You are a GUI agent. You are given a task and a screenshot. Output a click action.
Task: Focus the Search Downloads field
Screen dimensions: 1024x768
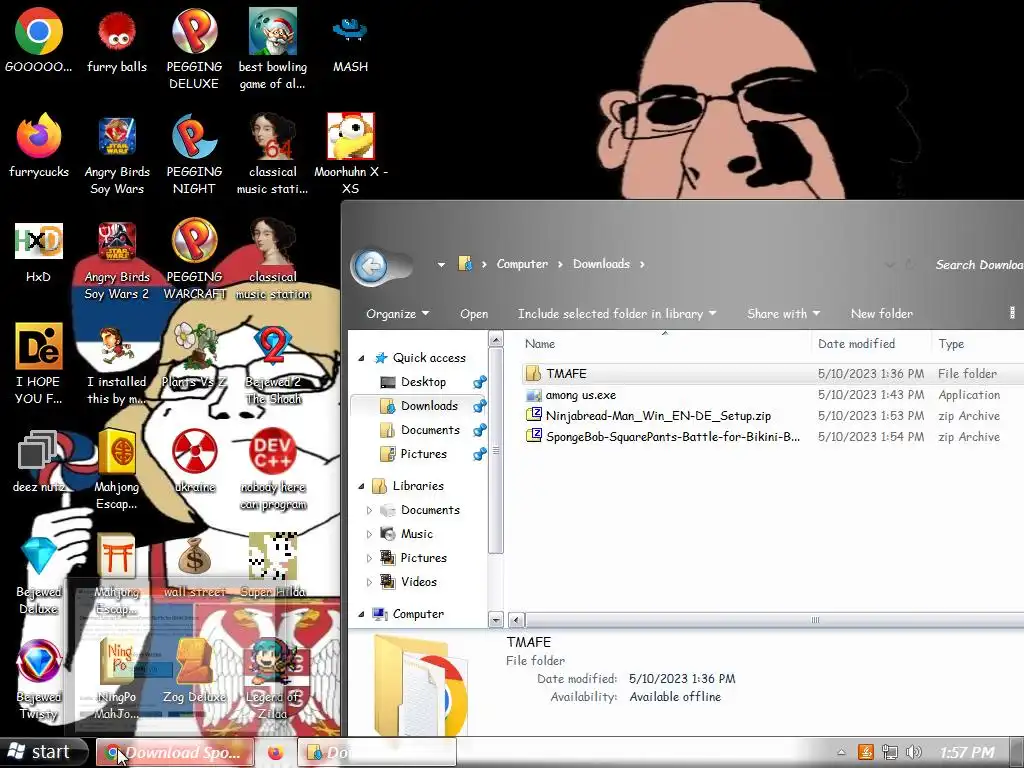[x=978, y=264]
